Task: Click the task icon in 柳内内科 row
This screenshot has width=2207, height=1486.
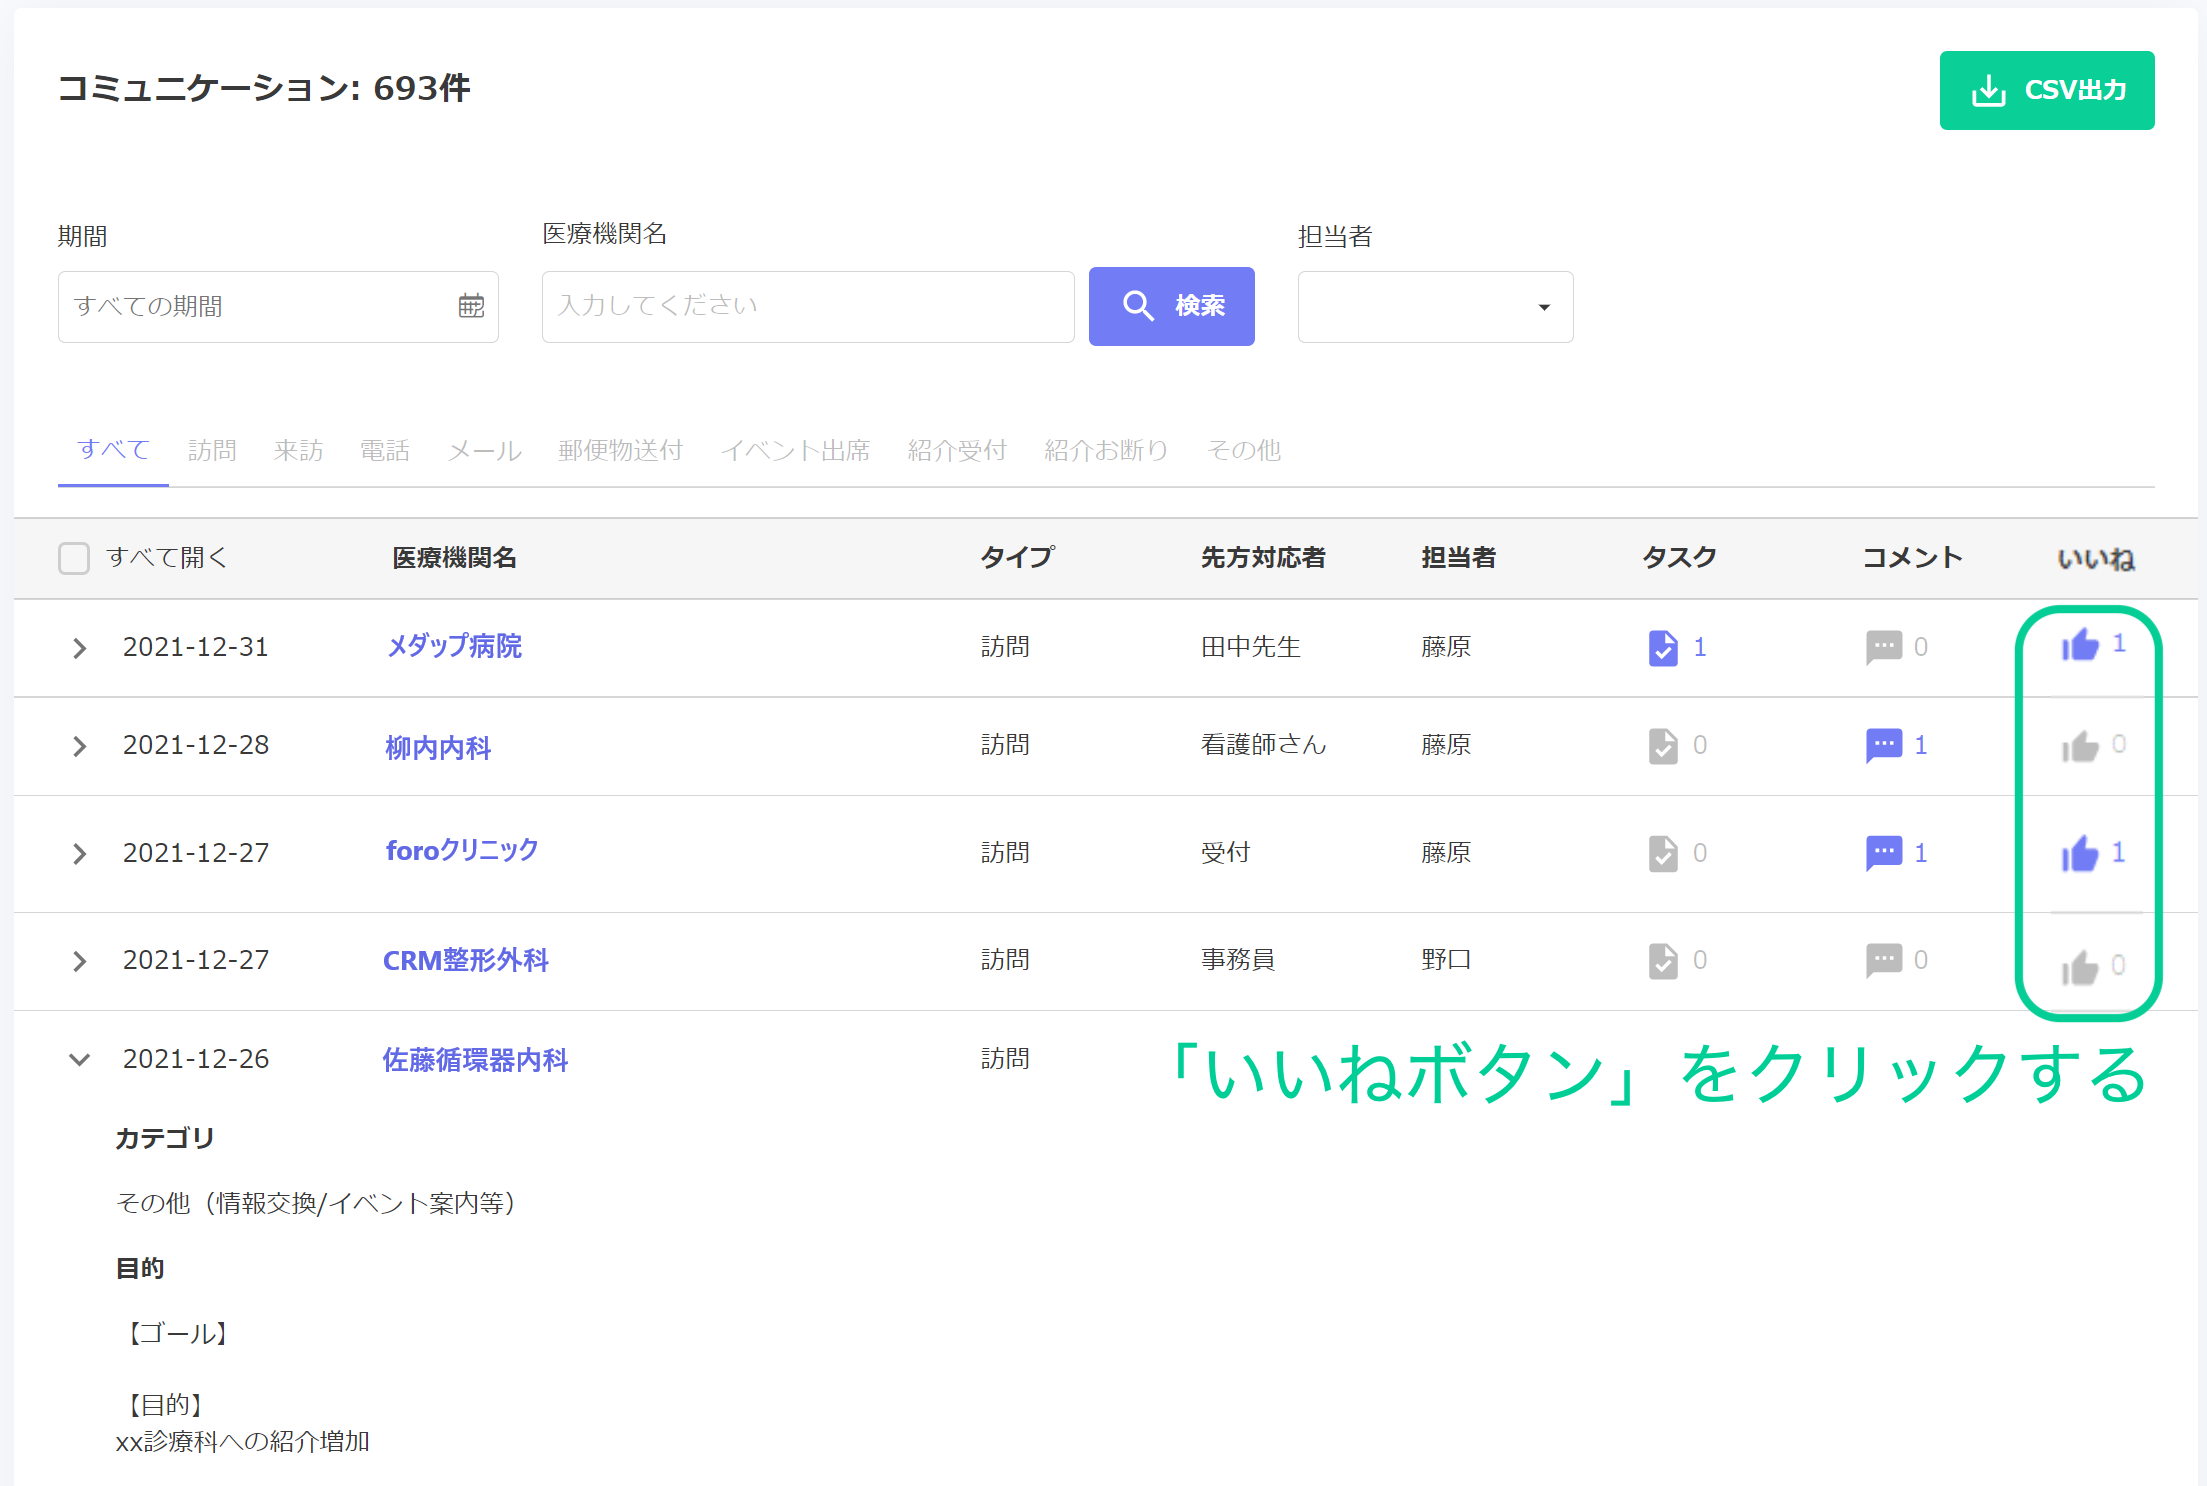Action: point(1663,746)
